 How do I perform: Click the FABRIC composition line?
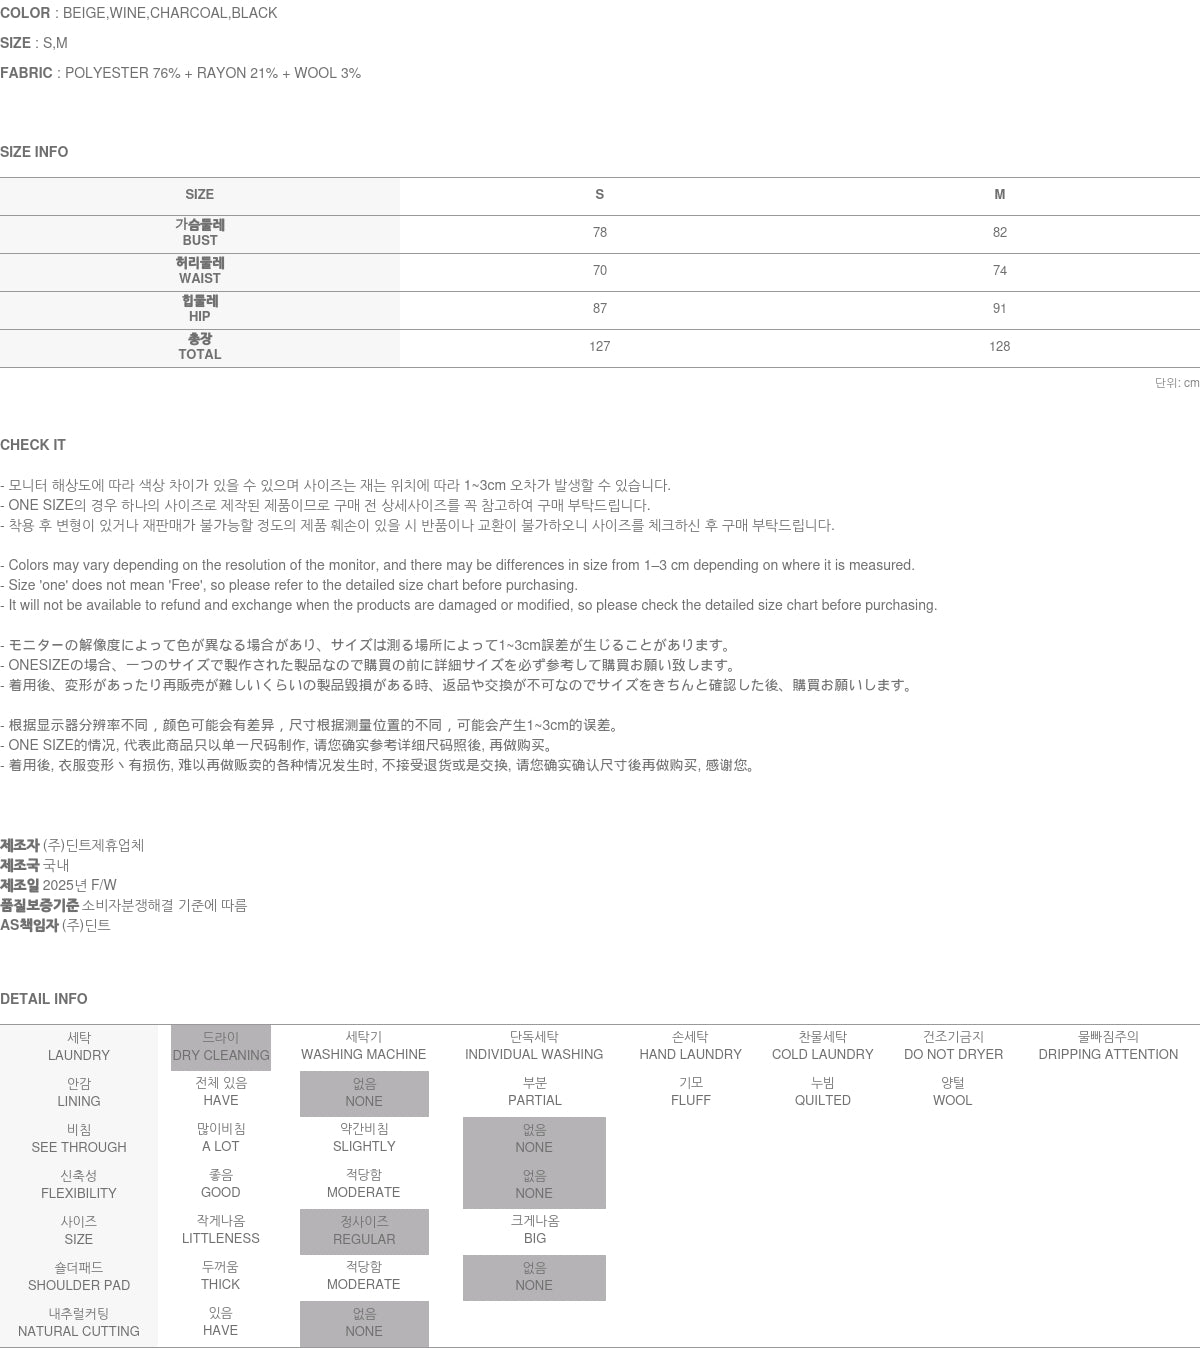tap(181, 73)
